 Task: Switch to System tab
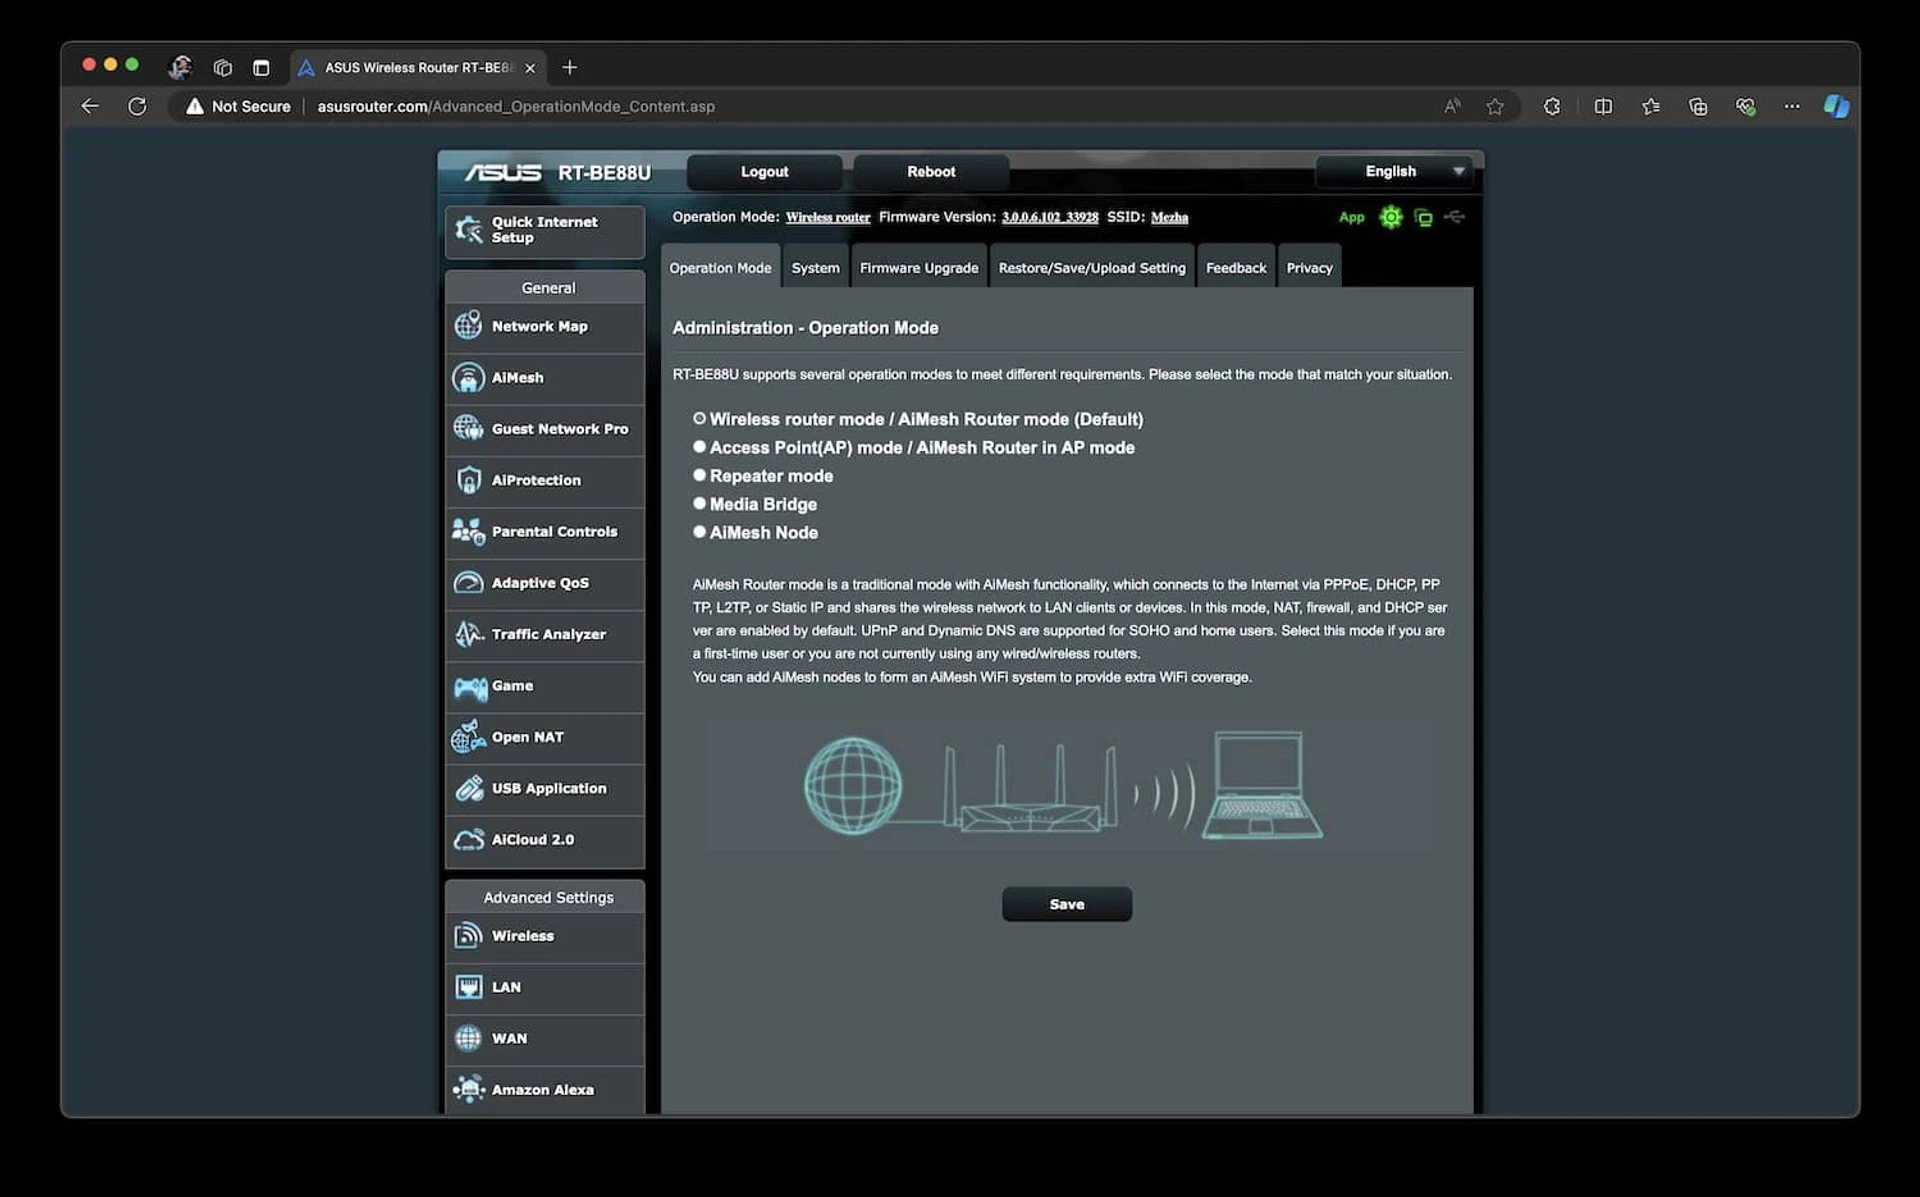815,267
